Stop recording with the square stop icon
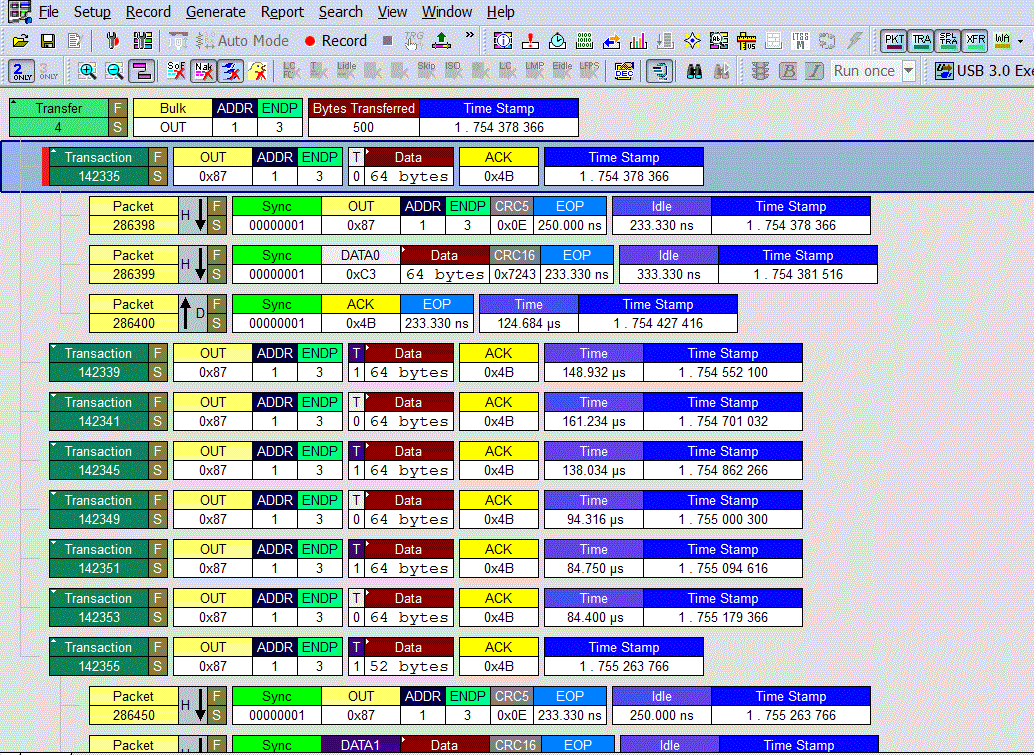 pos(388,41)
